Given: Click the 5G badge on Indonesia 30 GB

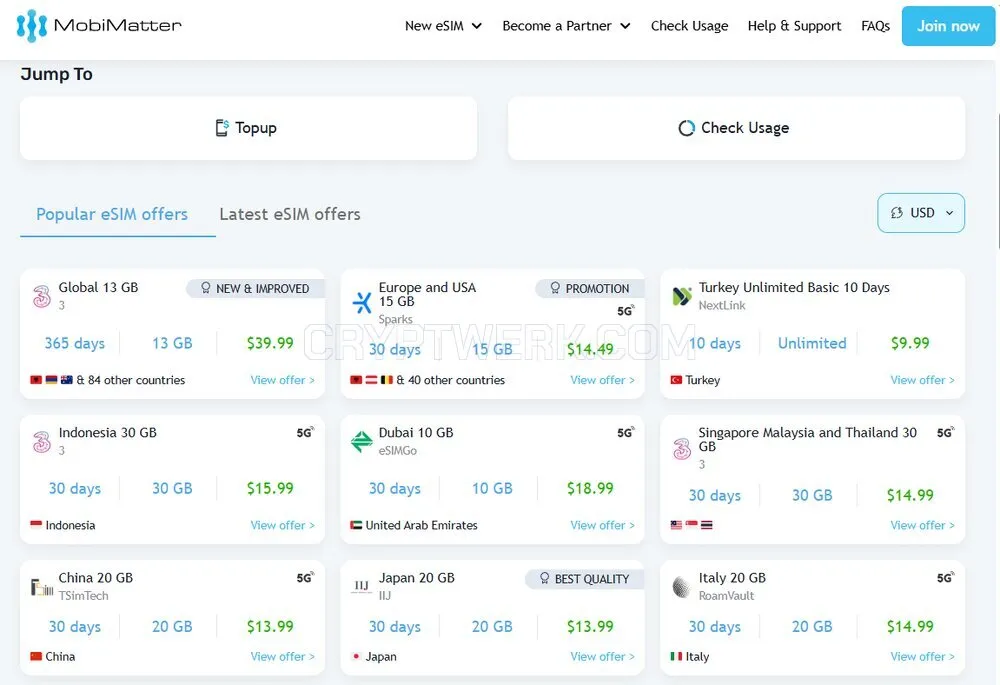Looking at the screenshot, I should pos(305,433).
